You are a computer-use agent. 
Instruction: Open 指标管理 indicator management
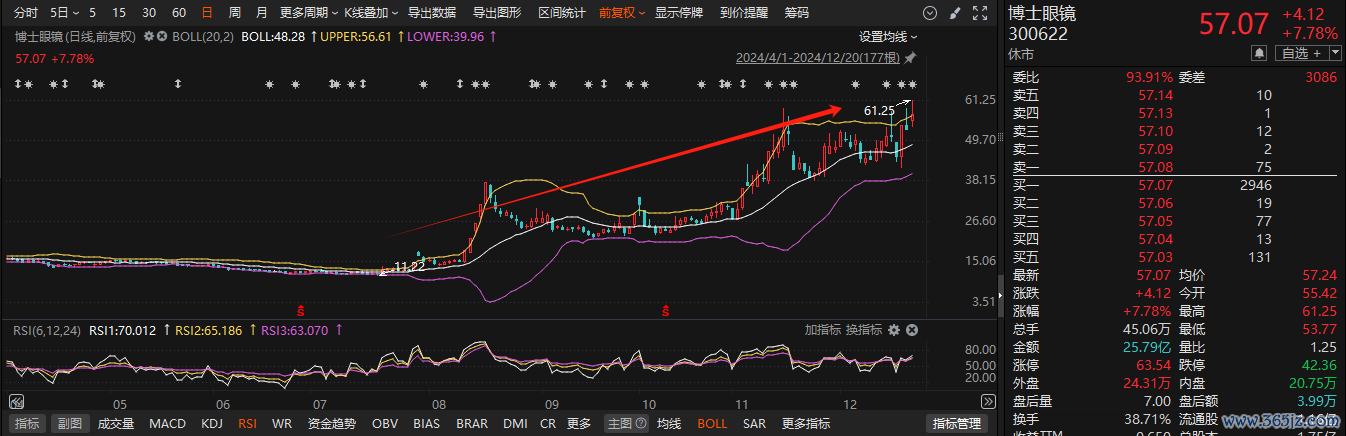pyautogui.click(x=955, y=424)
